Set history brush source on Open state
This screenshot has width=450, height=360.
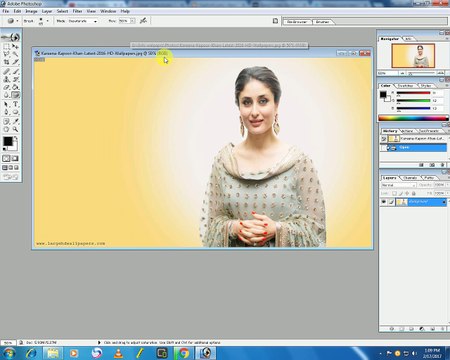click(x=384, y=148)
